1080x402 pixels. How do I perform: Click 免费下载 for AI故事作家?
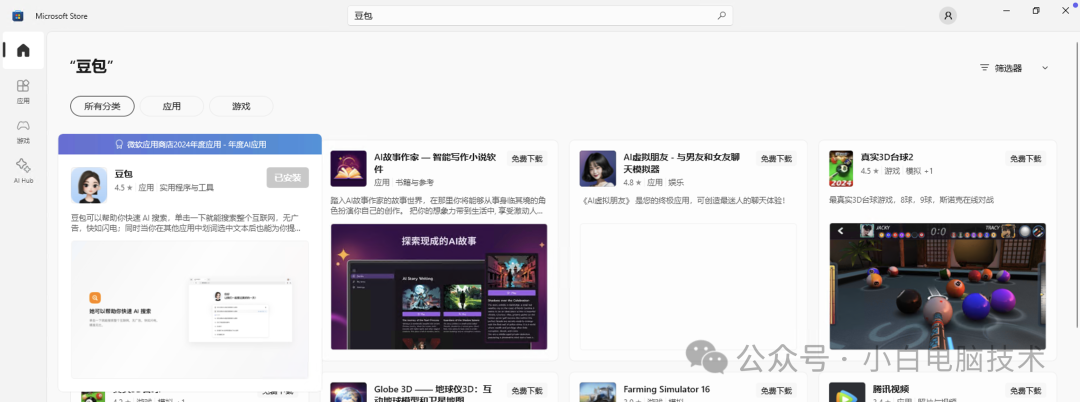click(527, 158)
